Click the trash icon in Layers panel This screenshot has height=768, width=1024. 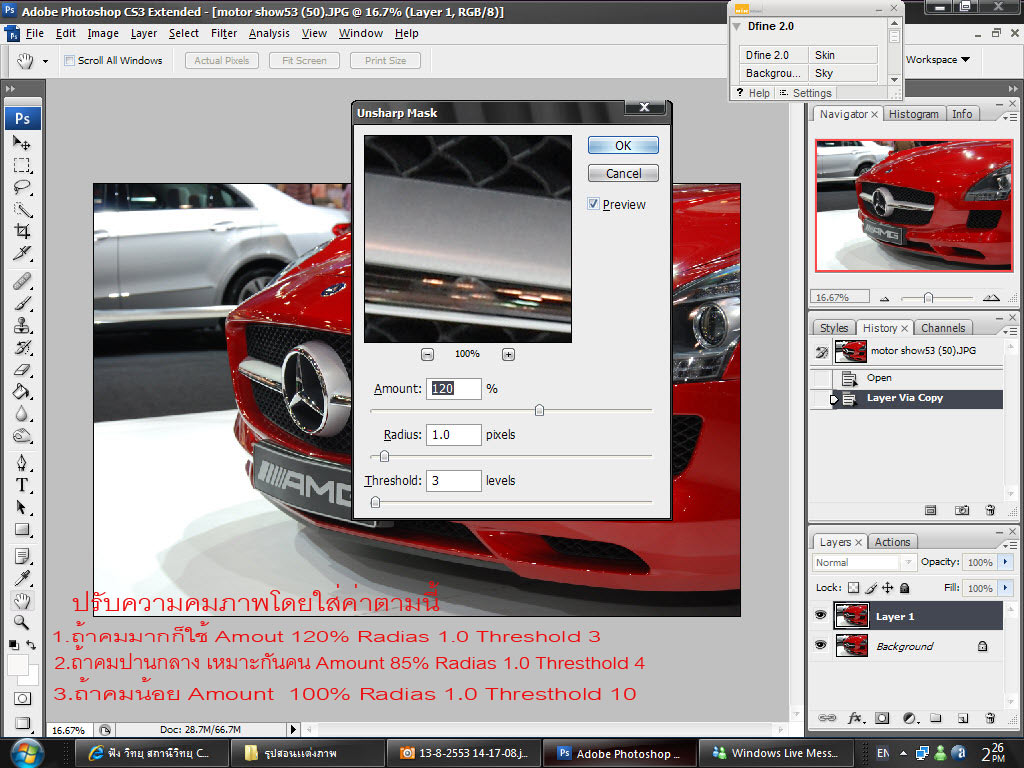pyautogui.click(x=990, y=718)
